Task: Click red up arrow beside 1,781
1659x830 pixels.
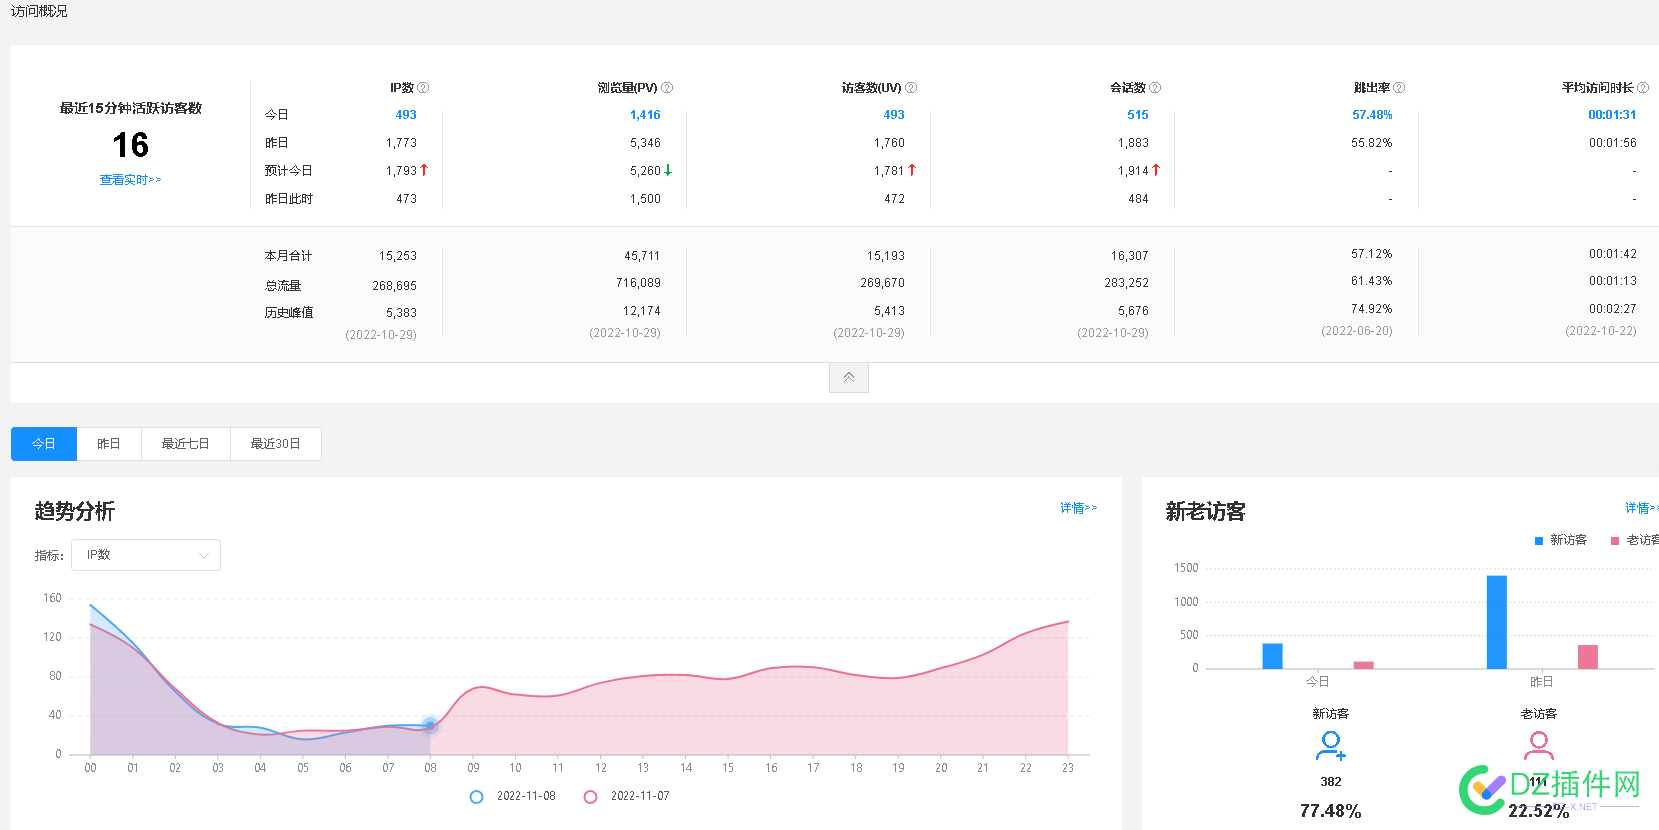Action: 912,170
